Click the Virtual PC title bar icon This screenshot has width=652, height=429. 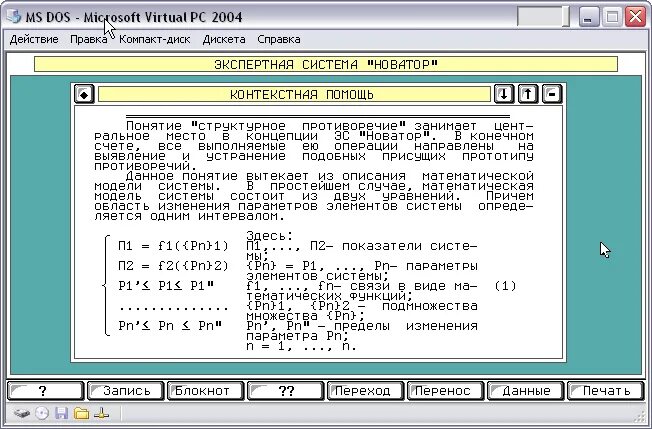point(14,17)
